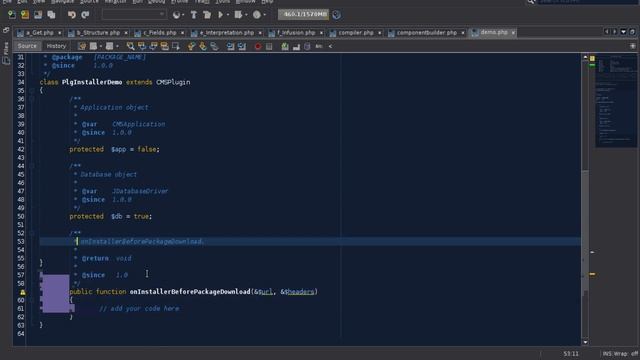Open the project configuration combo box
The width and height of the screenshot is (640, 360).
click(x=134, y=15)
